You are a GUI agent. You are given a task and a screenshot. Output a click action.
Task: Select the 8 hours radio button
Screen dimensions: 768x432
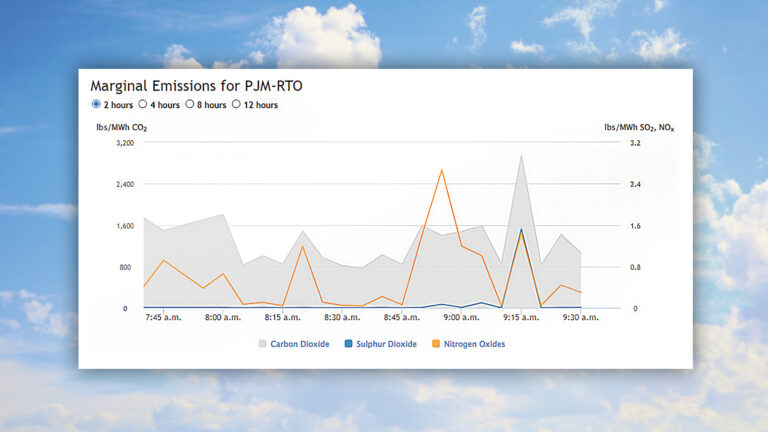point(190,104)
